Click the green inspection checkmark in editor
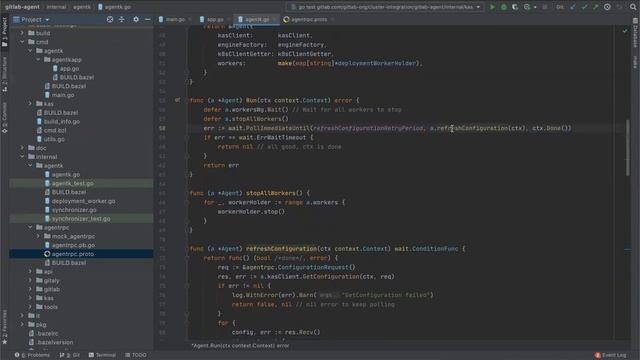The height and width of the screenshot is (360, 640). click(x=625, y=31)
